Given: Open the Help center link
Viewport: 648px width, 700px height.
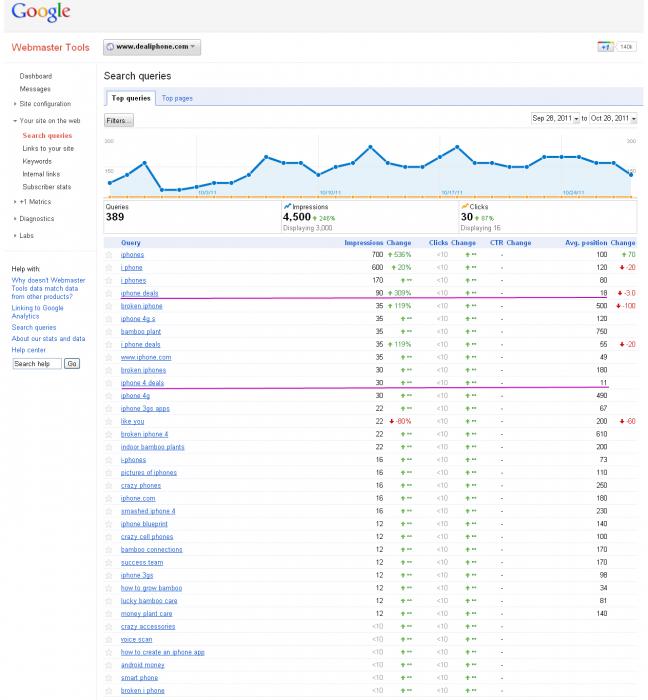Looking at the screenshot, I should pyautogui.click(x=29, y=350).
